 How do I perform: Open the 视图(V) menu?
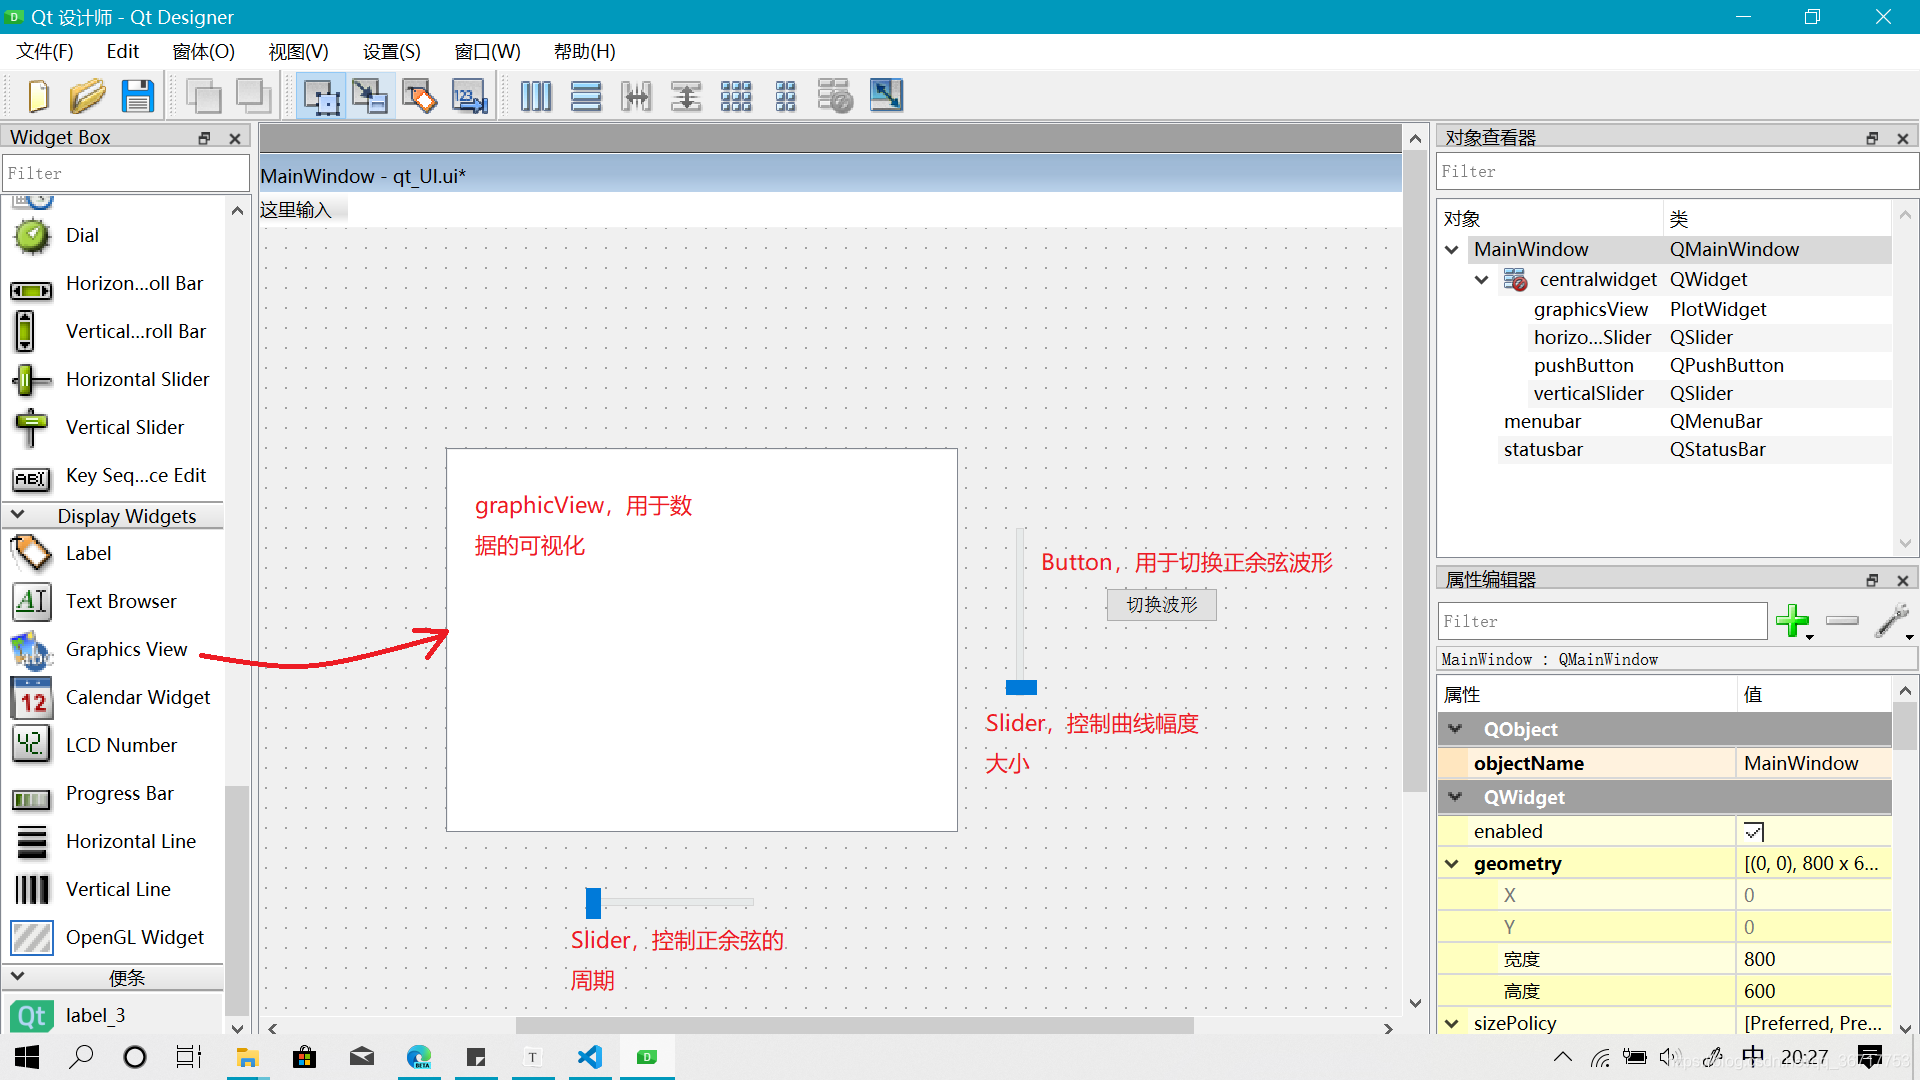tap(298, 51)
